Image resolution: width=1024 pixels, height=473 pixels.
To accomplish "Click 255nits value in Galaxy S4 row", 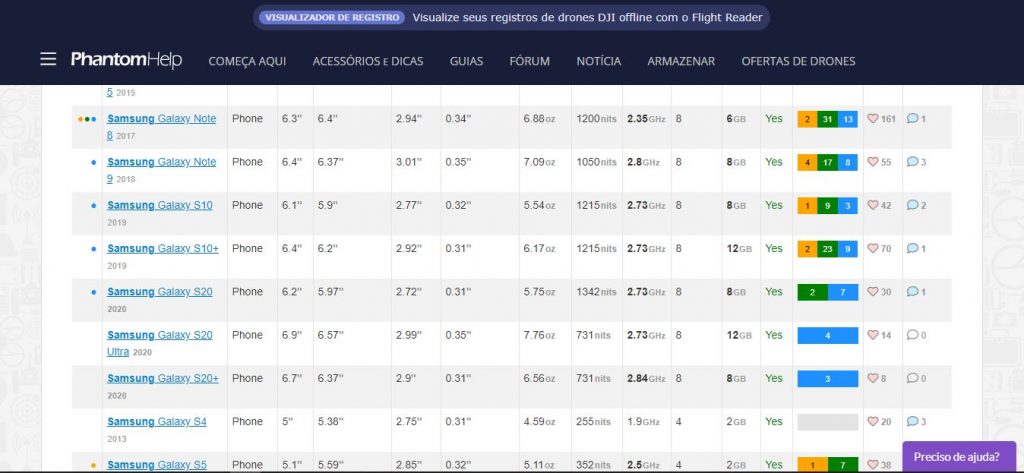I will pyautogui.click(x=594, y=421).
